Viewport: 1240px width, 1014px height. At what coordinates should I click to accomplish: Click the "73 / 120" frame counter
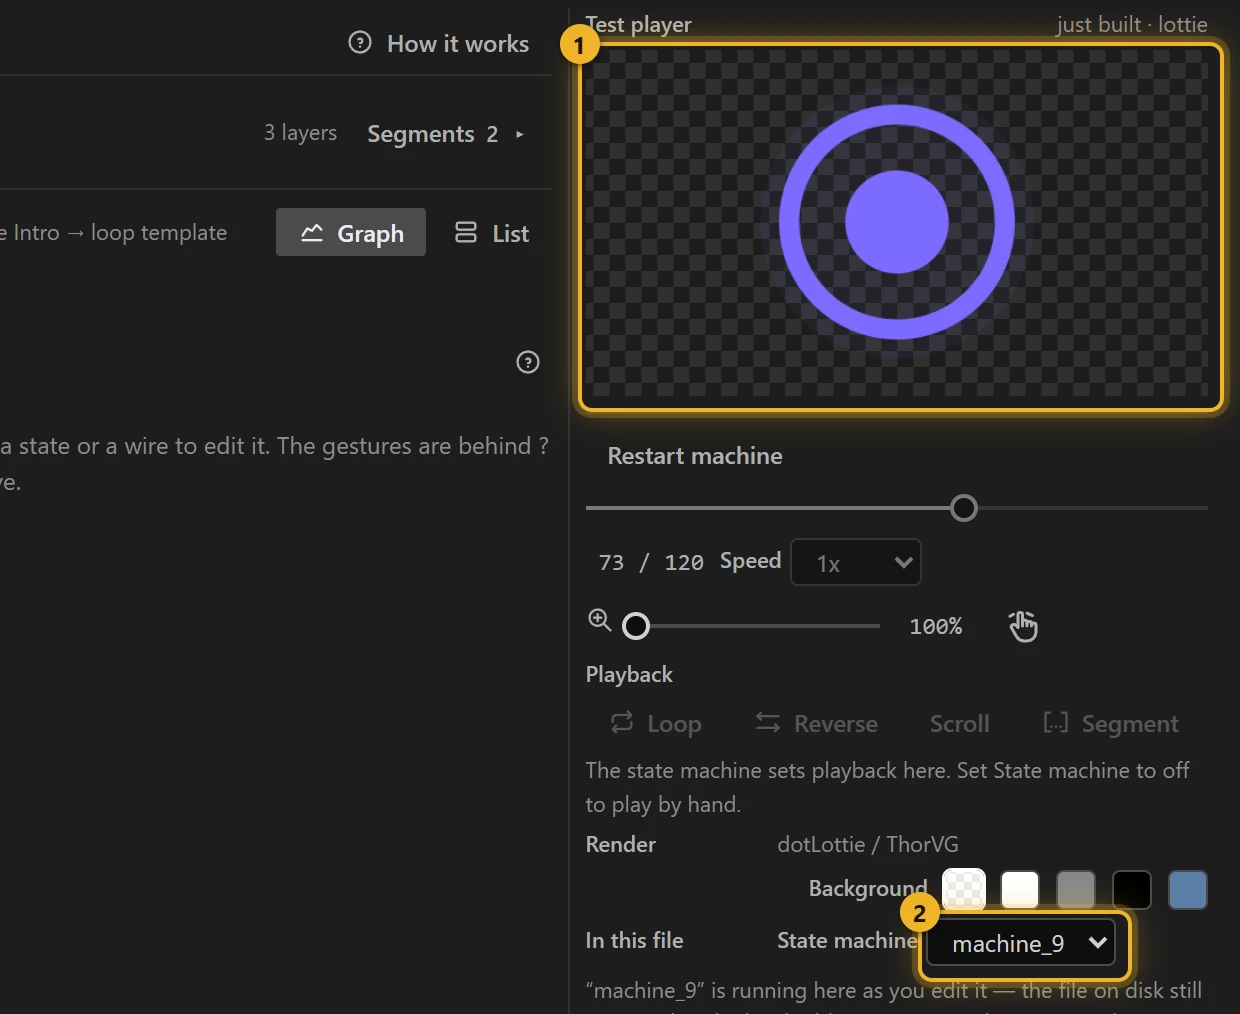tap(651, 562)
